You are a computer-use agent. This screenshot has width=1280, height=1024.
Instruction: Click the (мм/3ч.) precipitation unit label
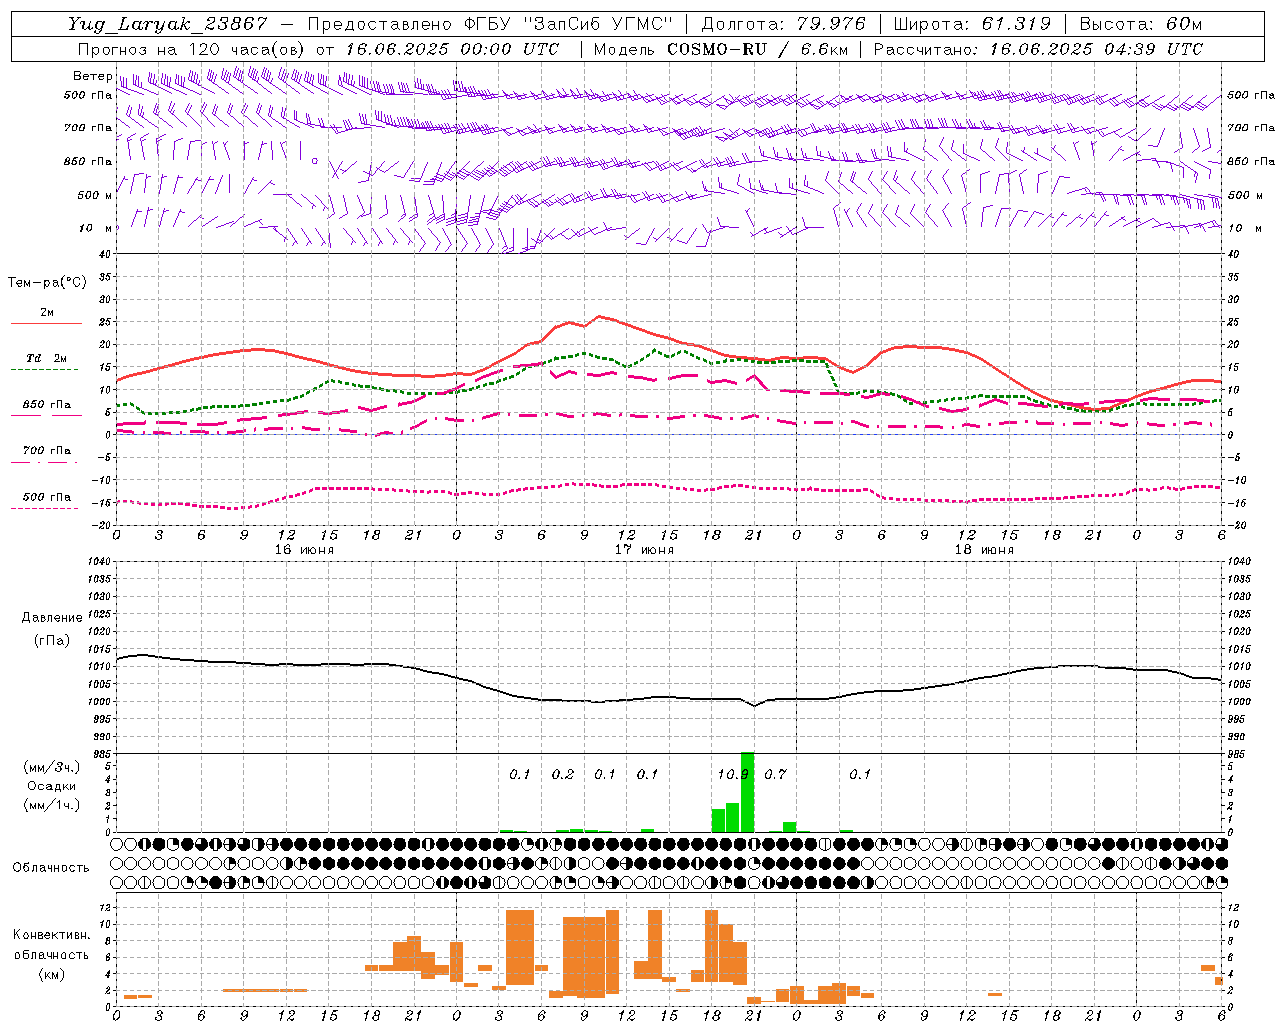point(51,767)
